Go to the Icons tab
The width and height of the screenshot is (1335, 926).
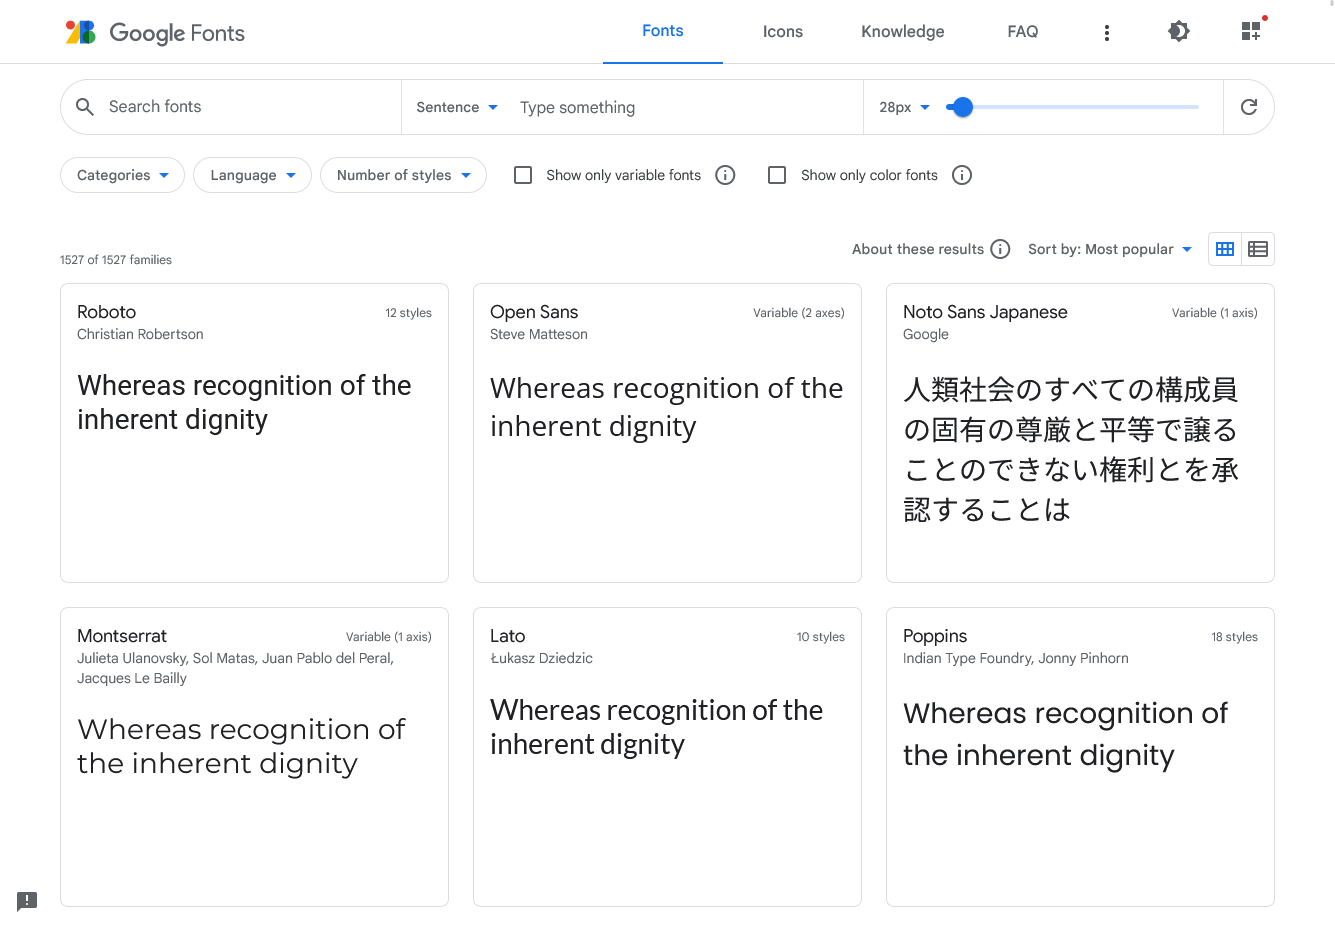(x=783, y=31)
